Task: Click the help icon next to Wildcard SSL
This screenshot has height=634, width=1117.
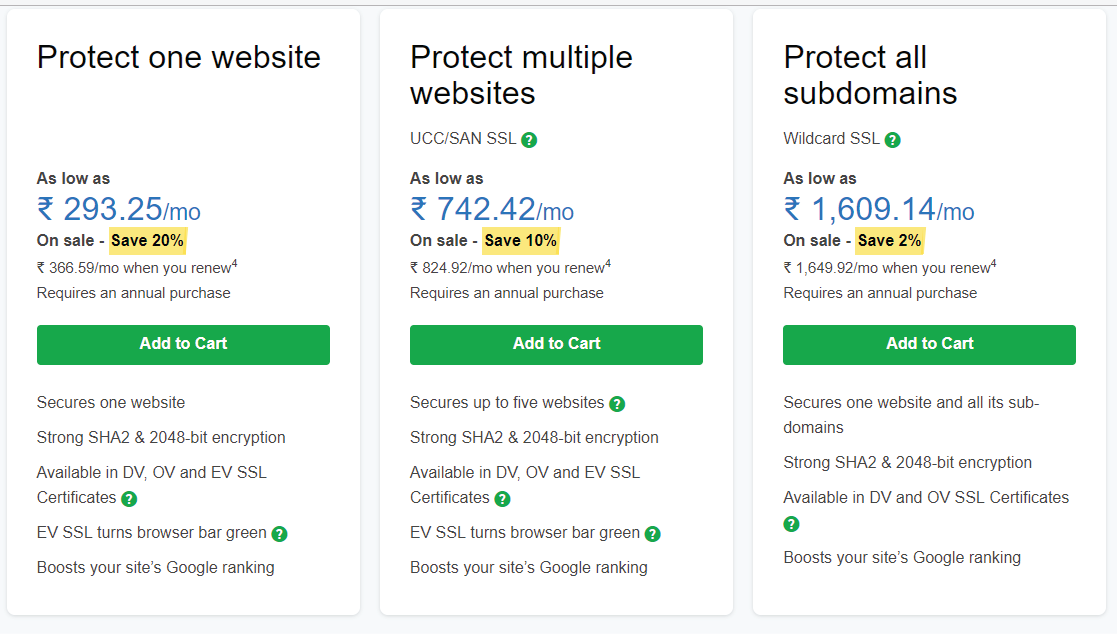Action: click(x=892, y=140)
